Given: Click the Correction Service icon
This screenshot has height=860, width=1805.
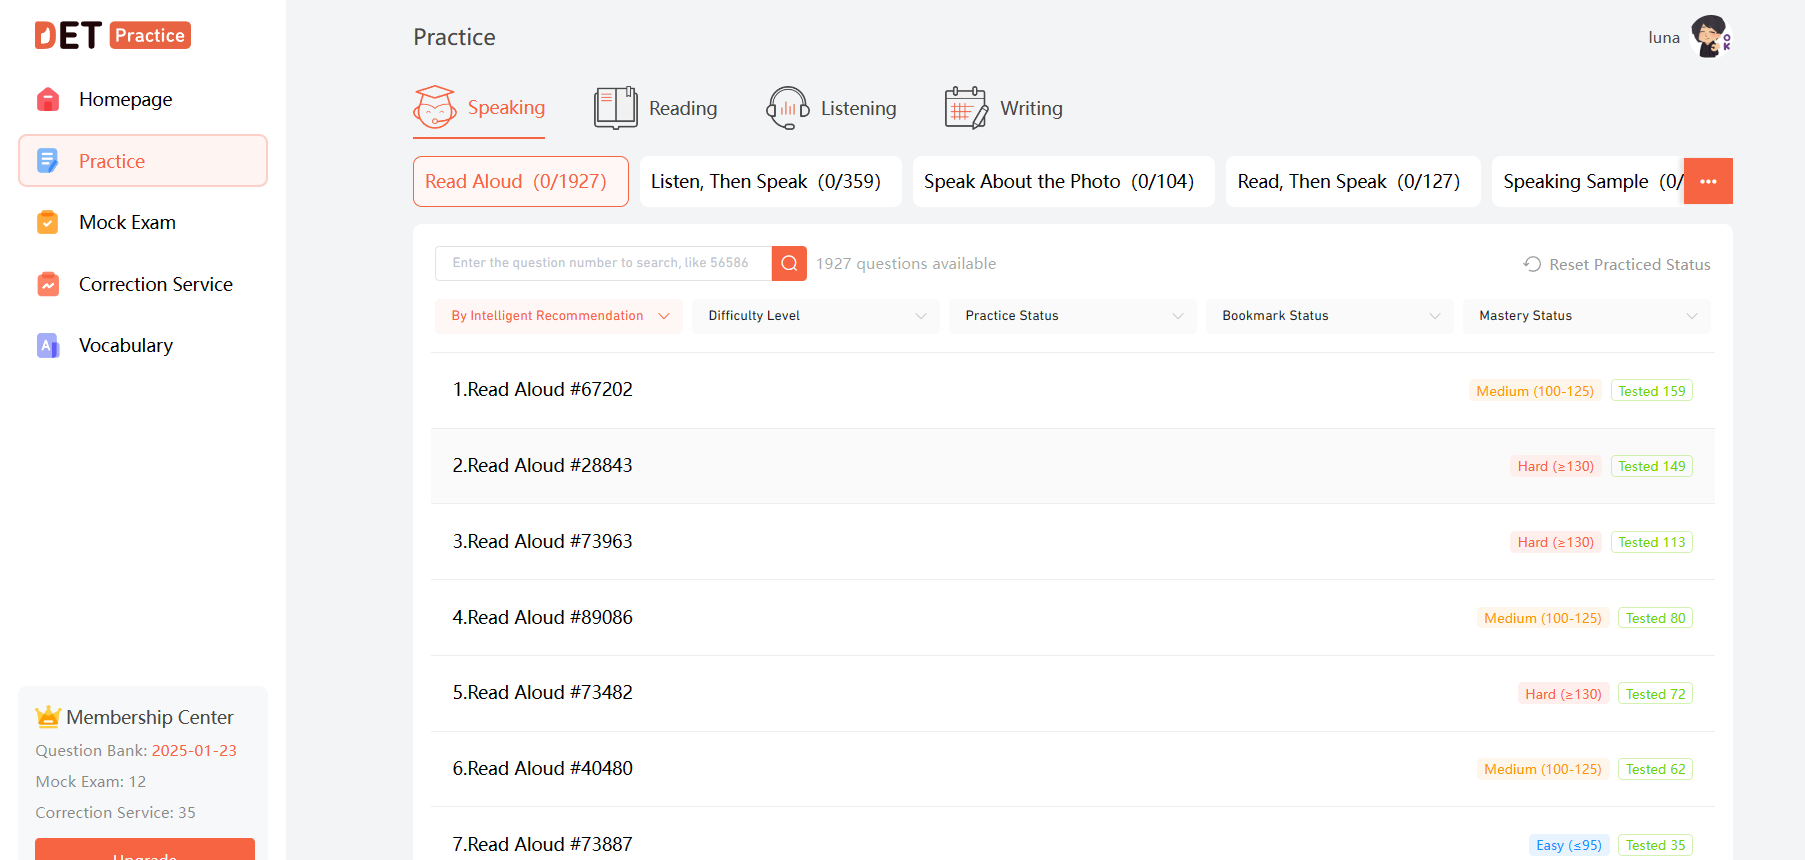Looking at the screenshot, I should point(48,284).
